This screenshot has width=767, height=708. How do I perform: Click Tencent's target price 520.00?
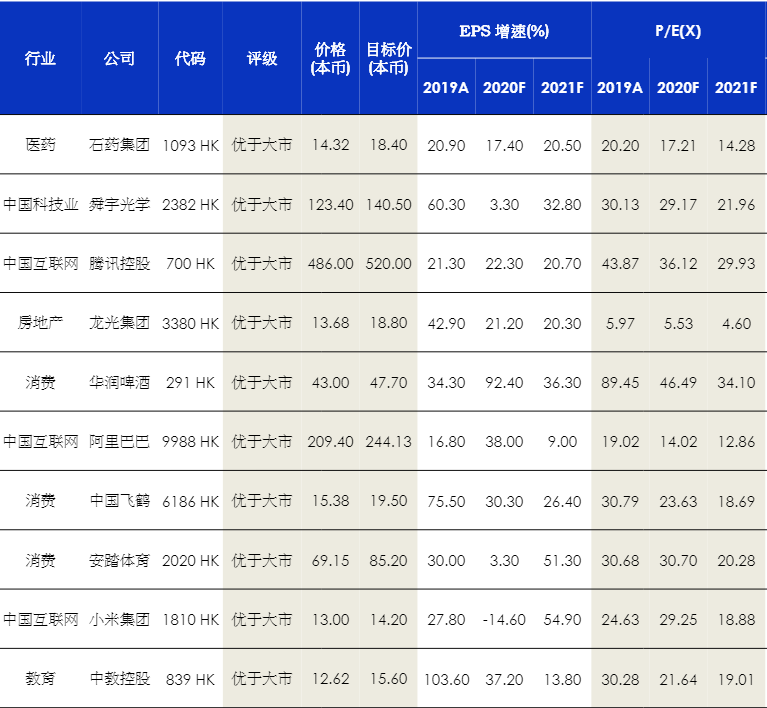[x=388, y=264]
